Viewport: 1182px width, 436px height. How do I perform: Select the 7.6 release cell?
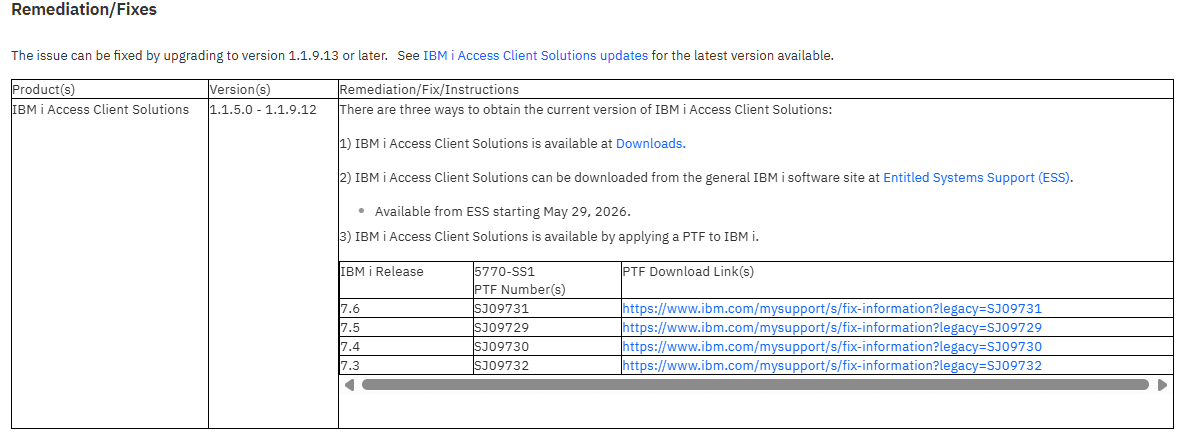(x=406, y=309)
